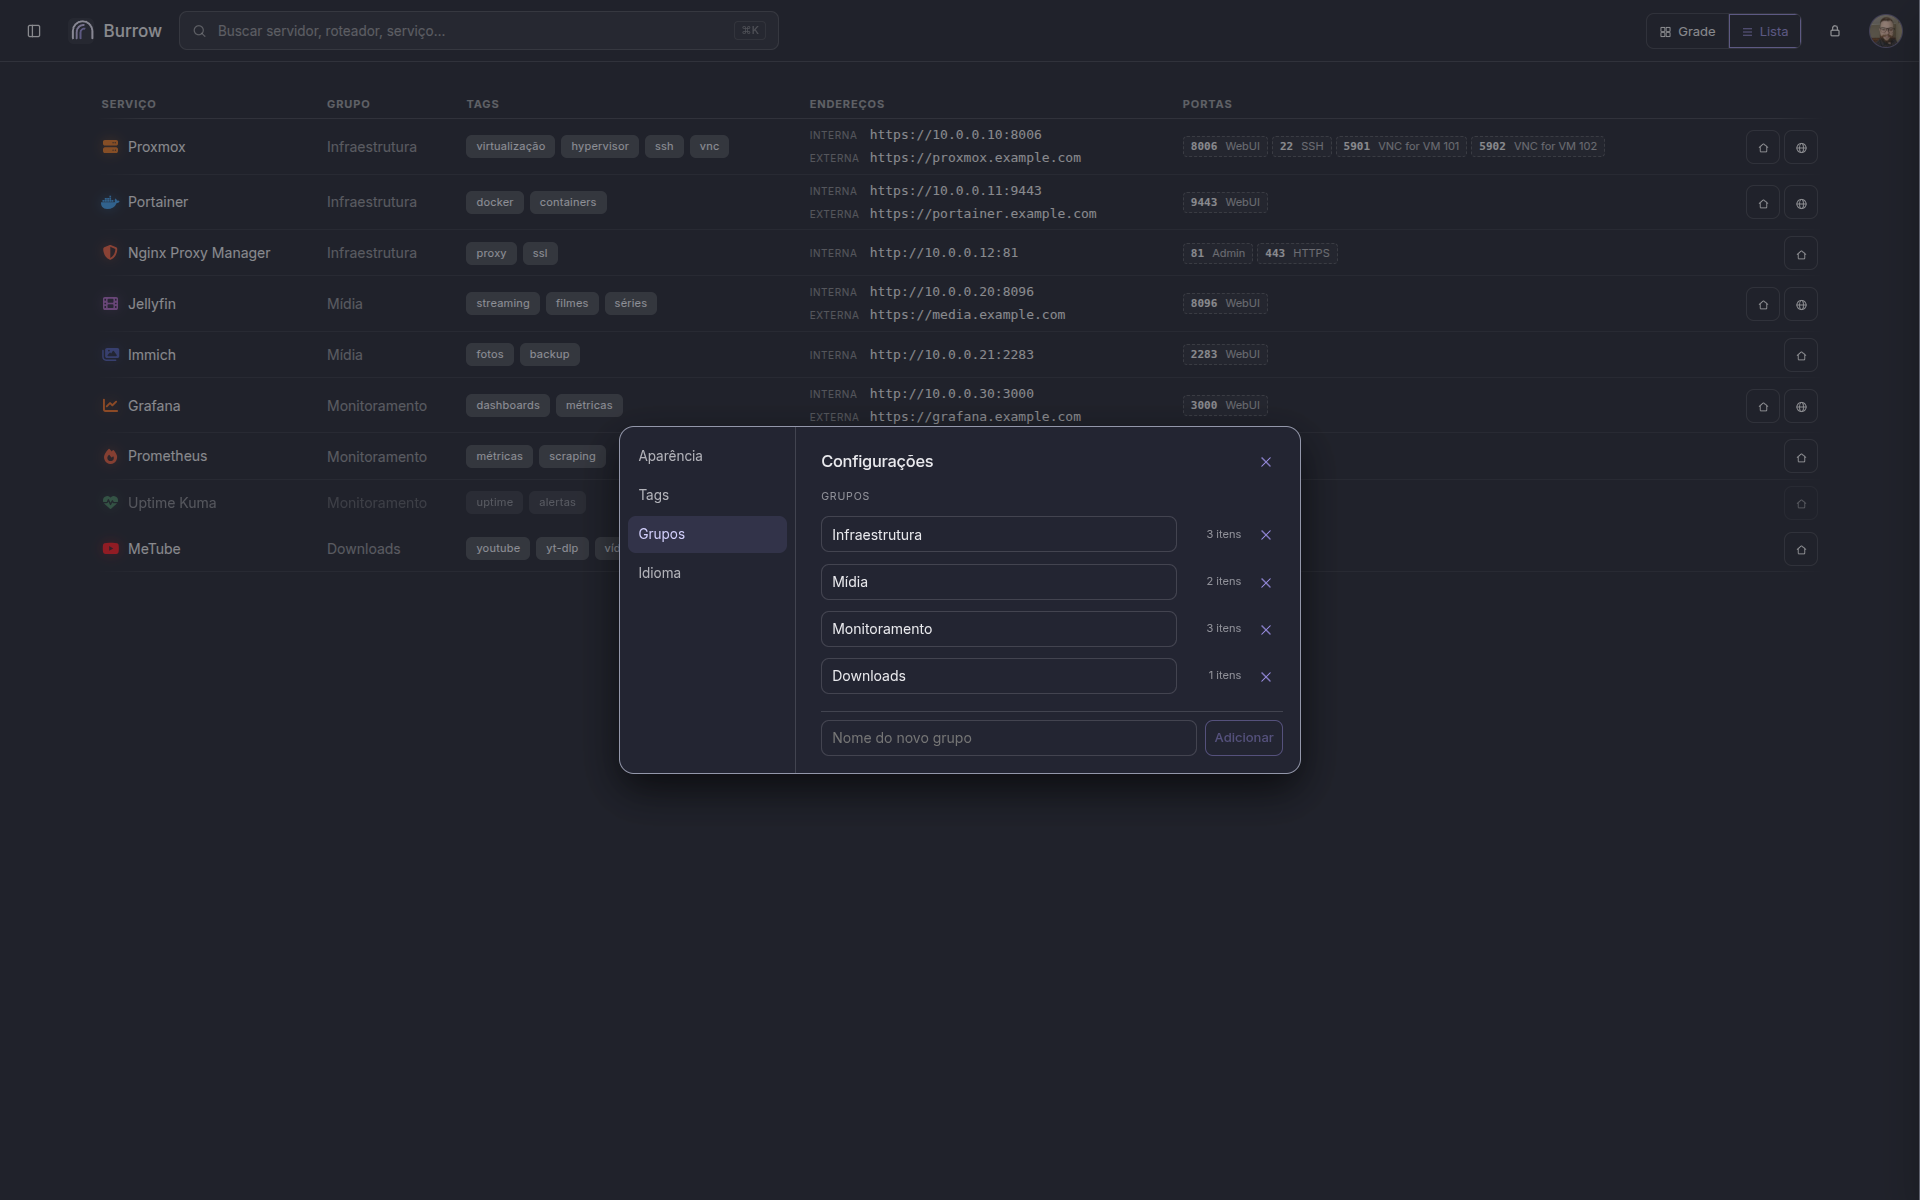
Task: Edit the Infraestrutura group name field
Action: [x=998, y=535]
